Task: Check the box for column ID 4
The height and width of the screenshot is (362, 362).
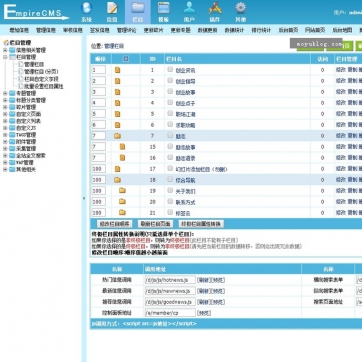Action: (x=170, y=102)
